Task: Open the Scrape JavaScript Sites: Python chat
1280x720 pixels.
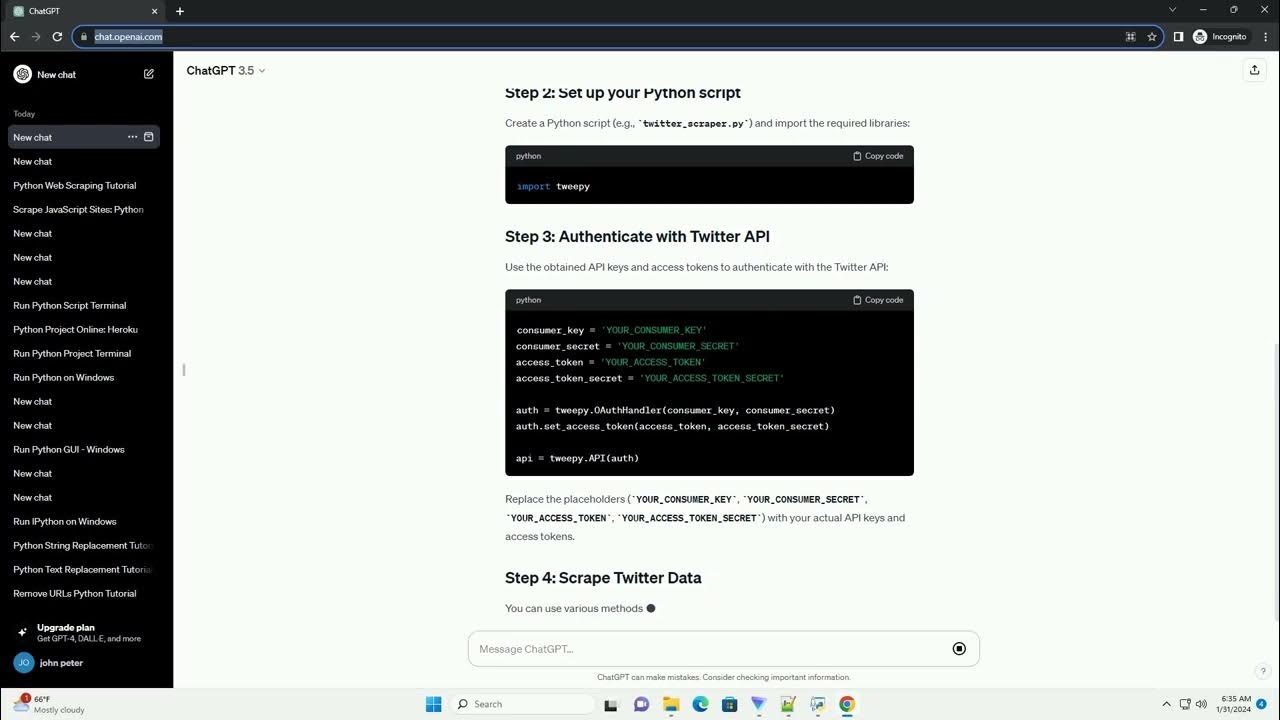Action: (x=84, y=209)
